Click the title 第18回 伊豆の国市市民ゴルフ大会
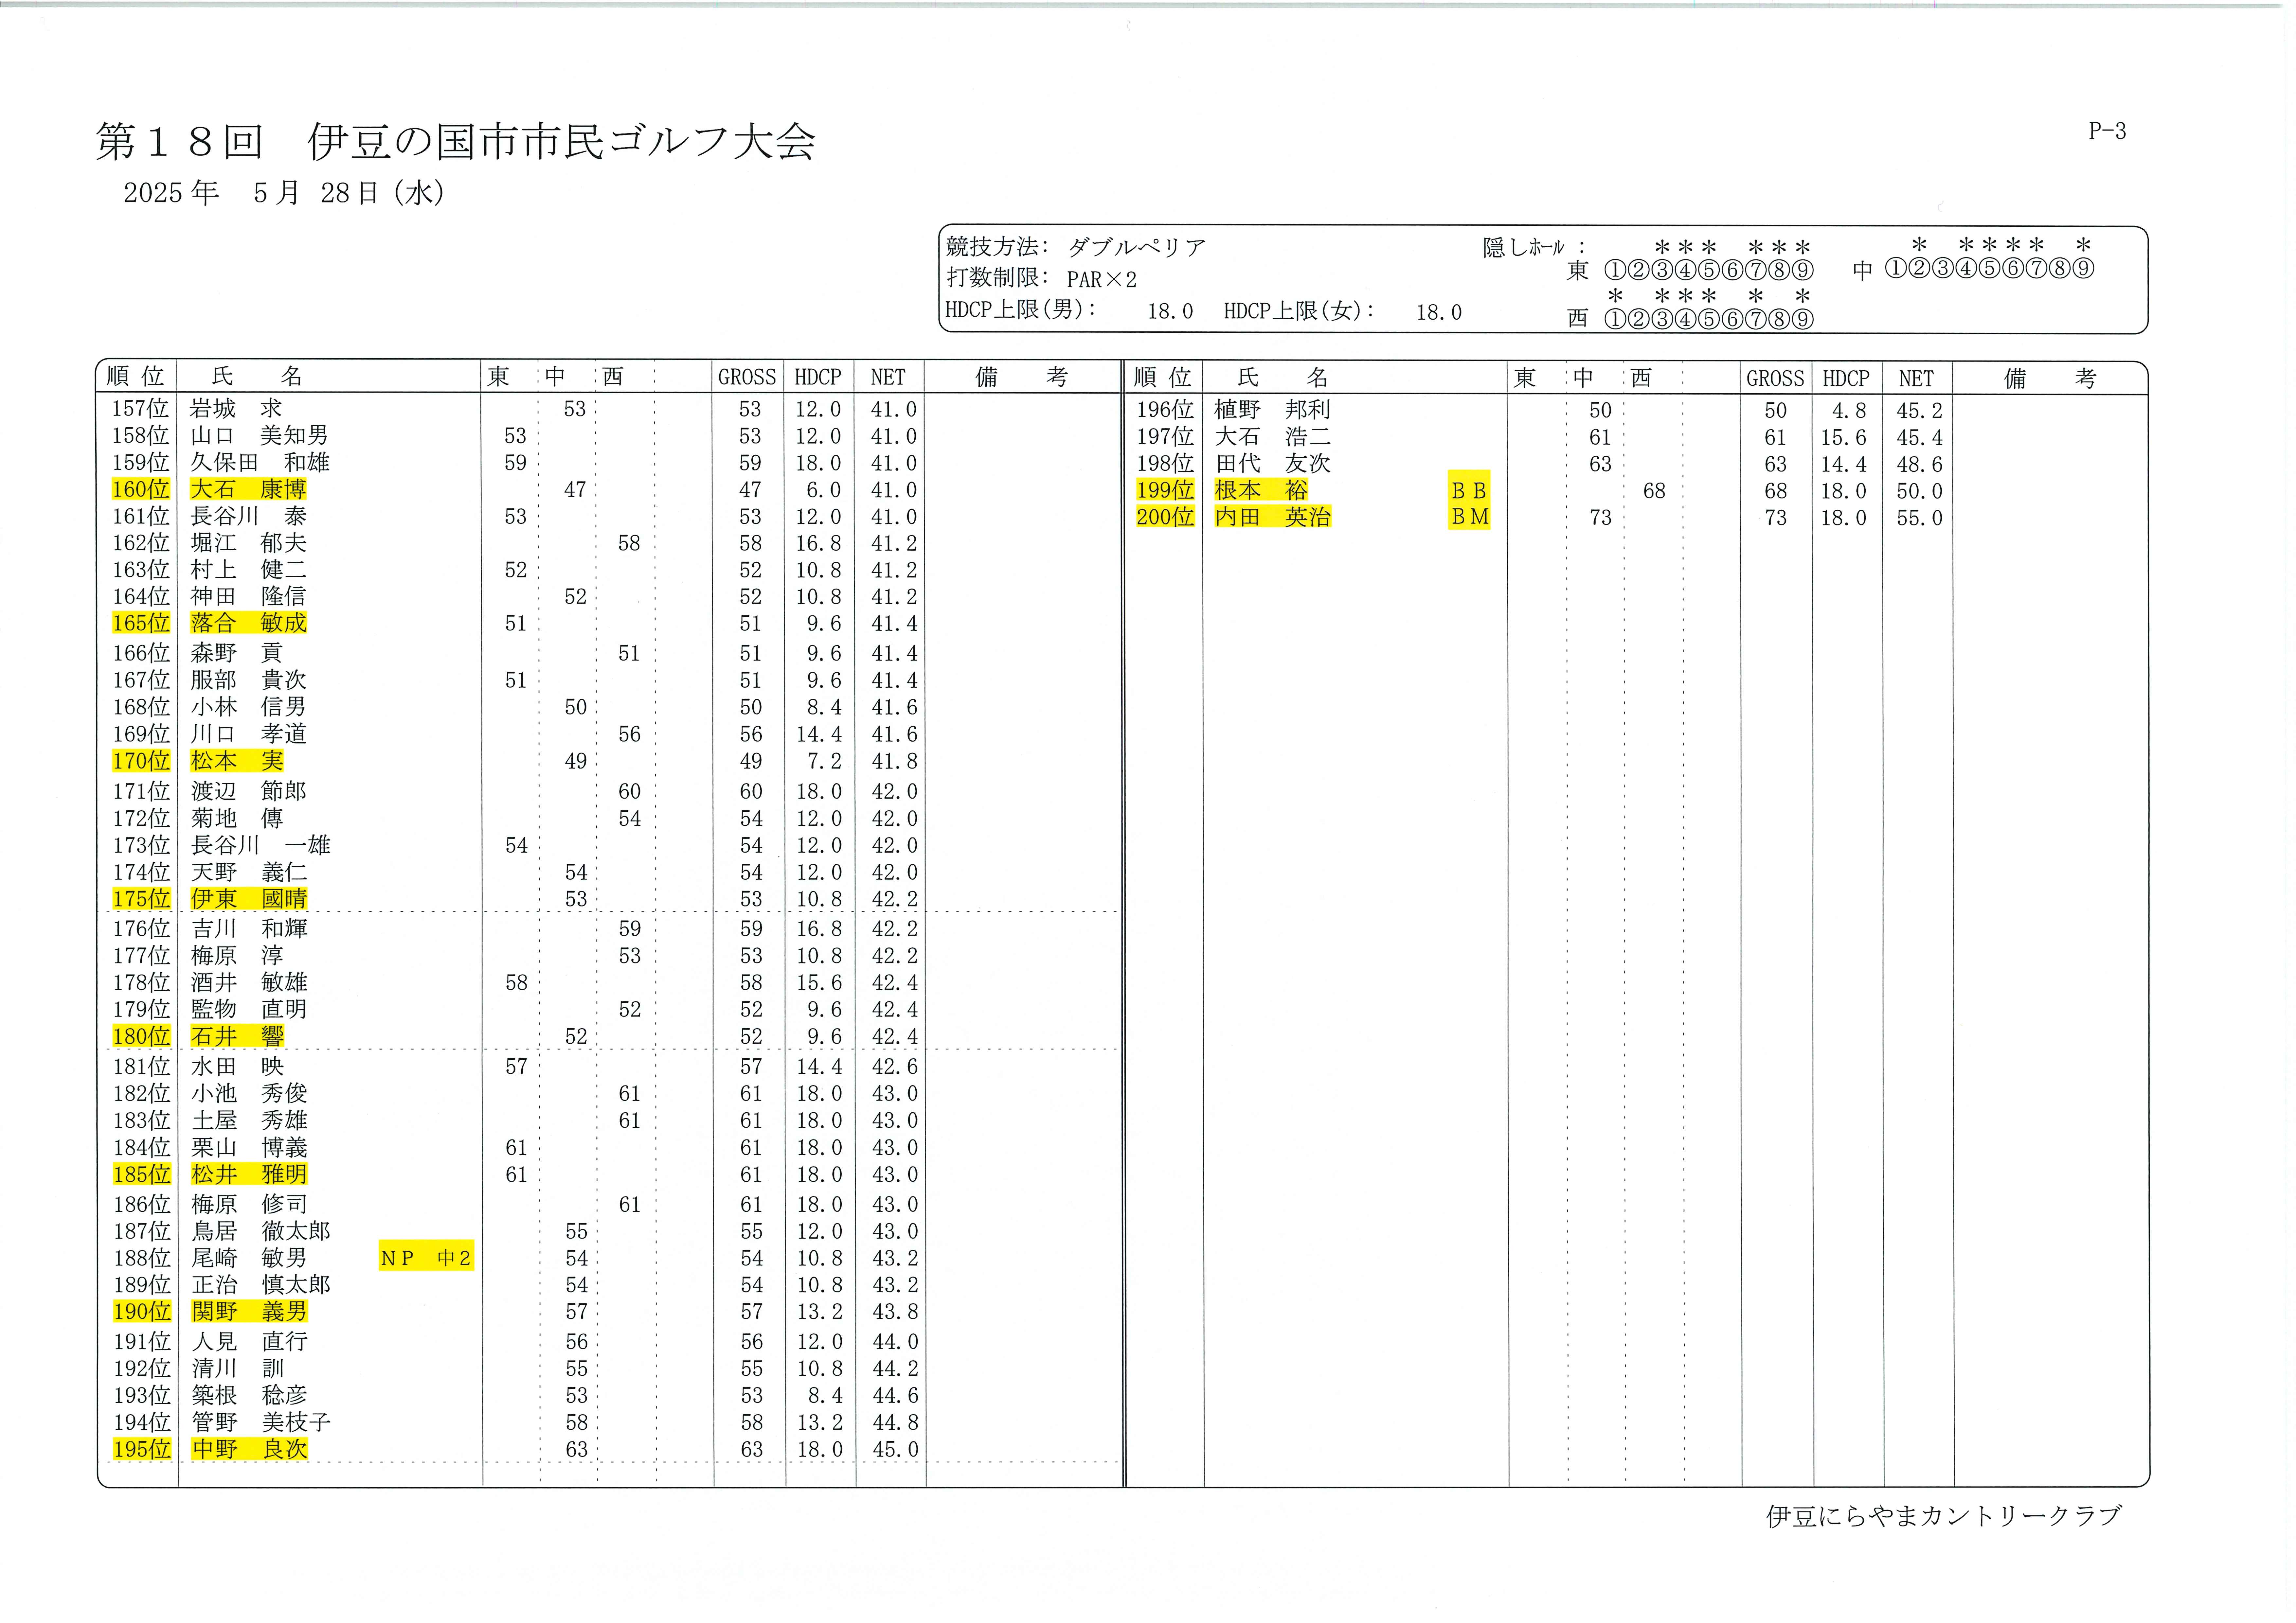Screen dimensions: 2296x1623 point(456,142)
